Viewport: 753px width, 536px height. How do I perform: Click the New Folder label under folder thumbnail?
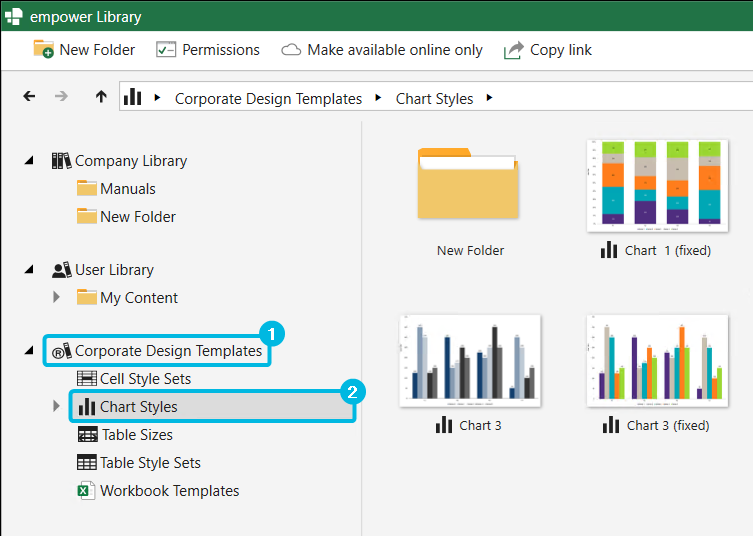coord(470,250)
